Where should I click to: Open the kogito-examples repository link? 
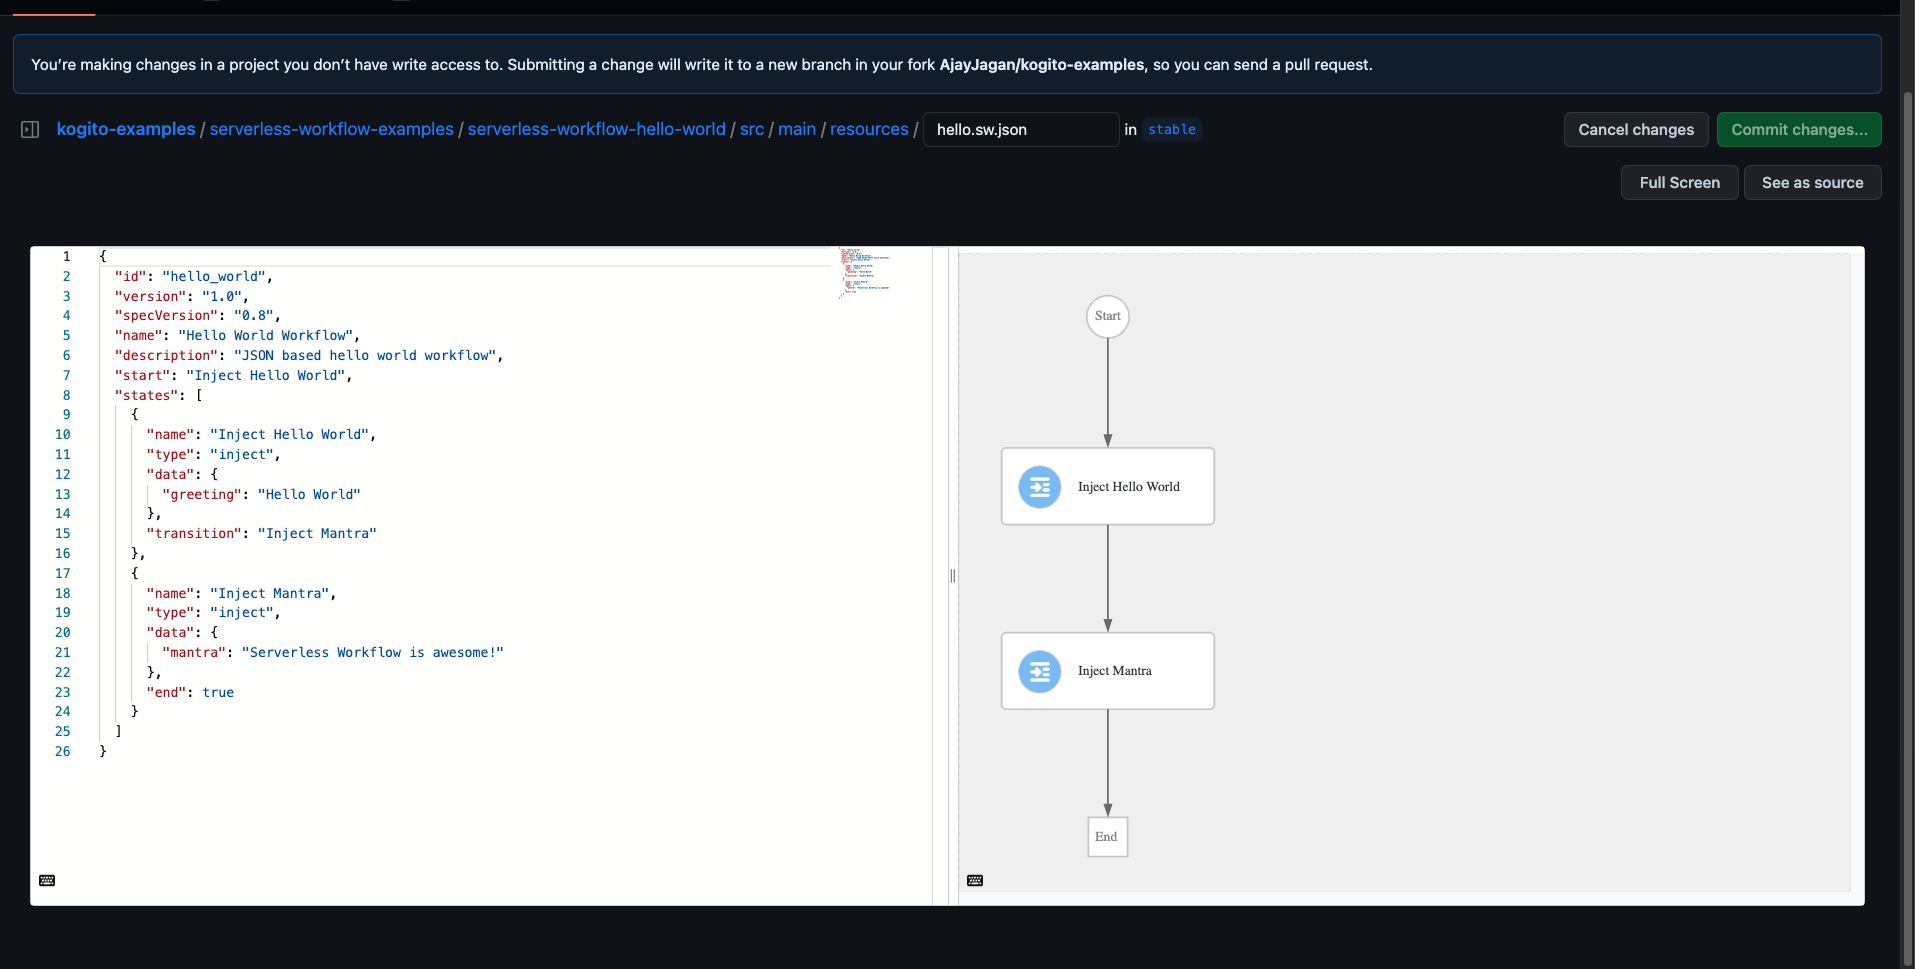(126, 129)
